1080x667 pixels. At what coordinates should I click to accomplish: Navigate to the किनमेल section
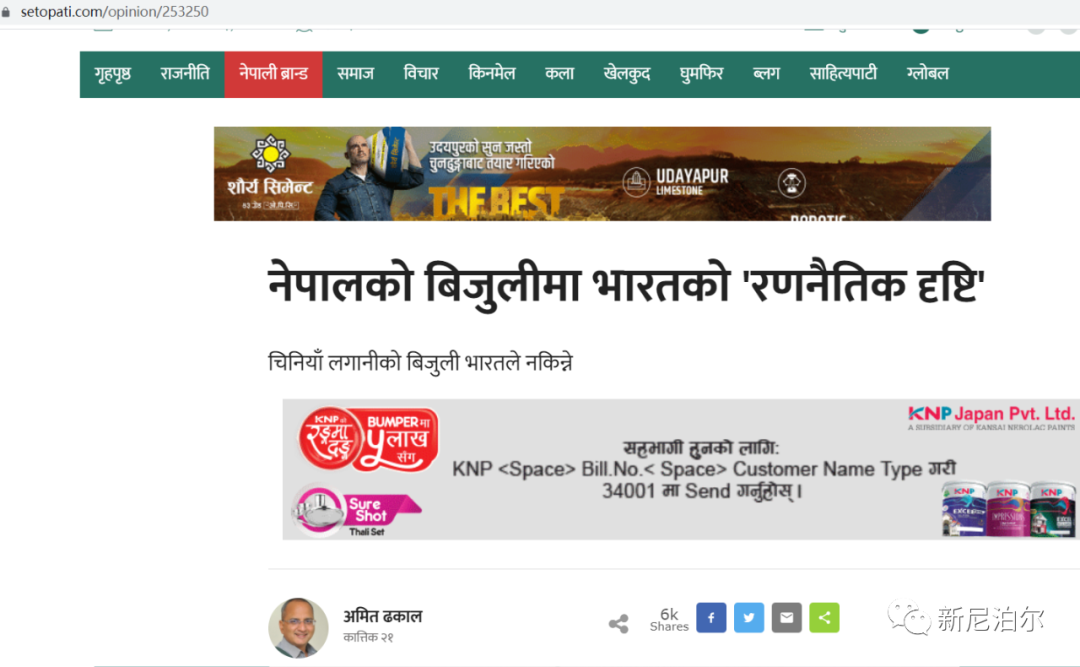[492, 74]
